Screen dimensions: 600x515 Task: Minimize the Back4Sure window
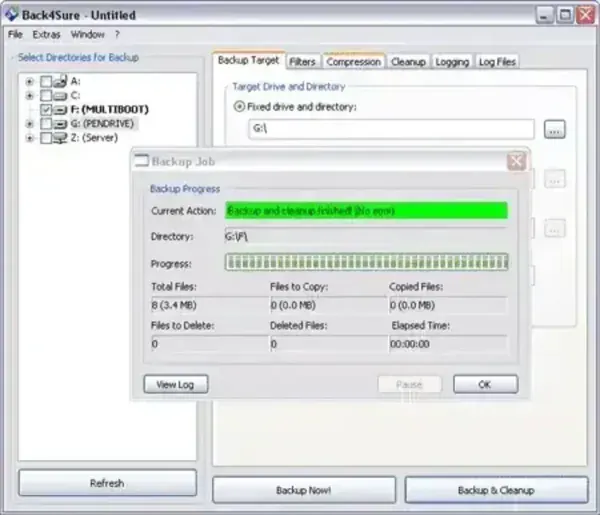tap(544, 15)
